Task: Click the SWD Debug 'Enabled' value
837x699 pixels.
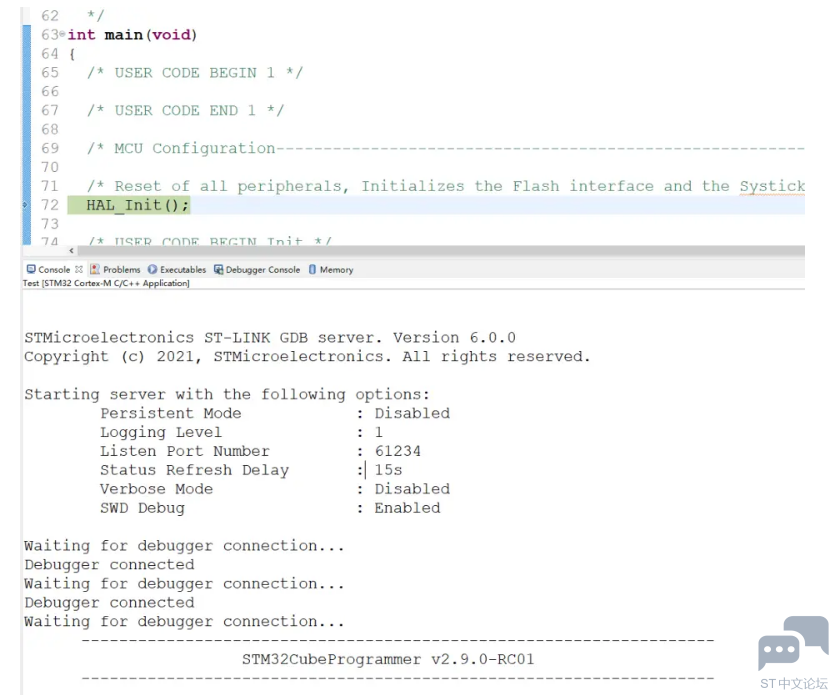Action: [407, 508]
